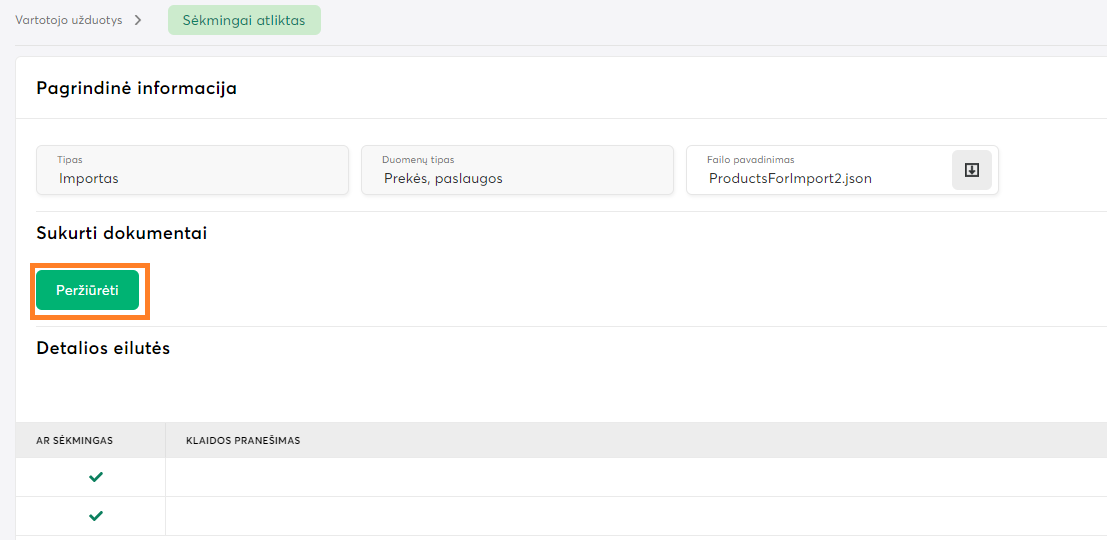Click the first row's green checkmark
This screenshot has width=1107, height=540.
point(96,477)
